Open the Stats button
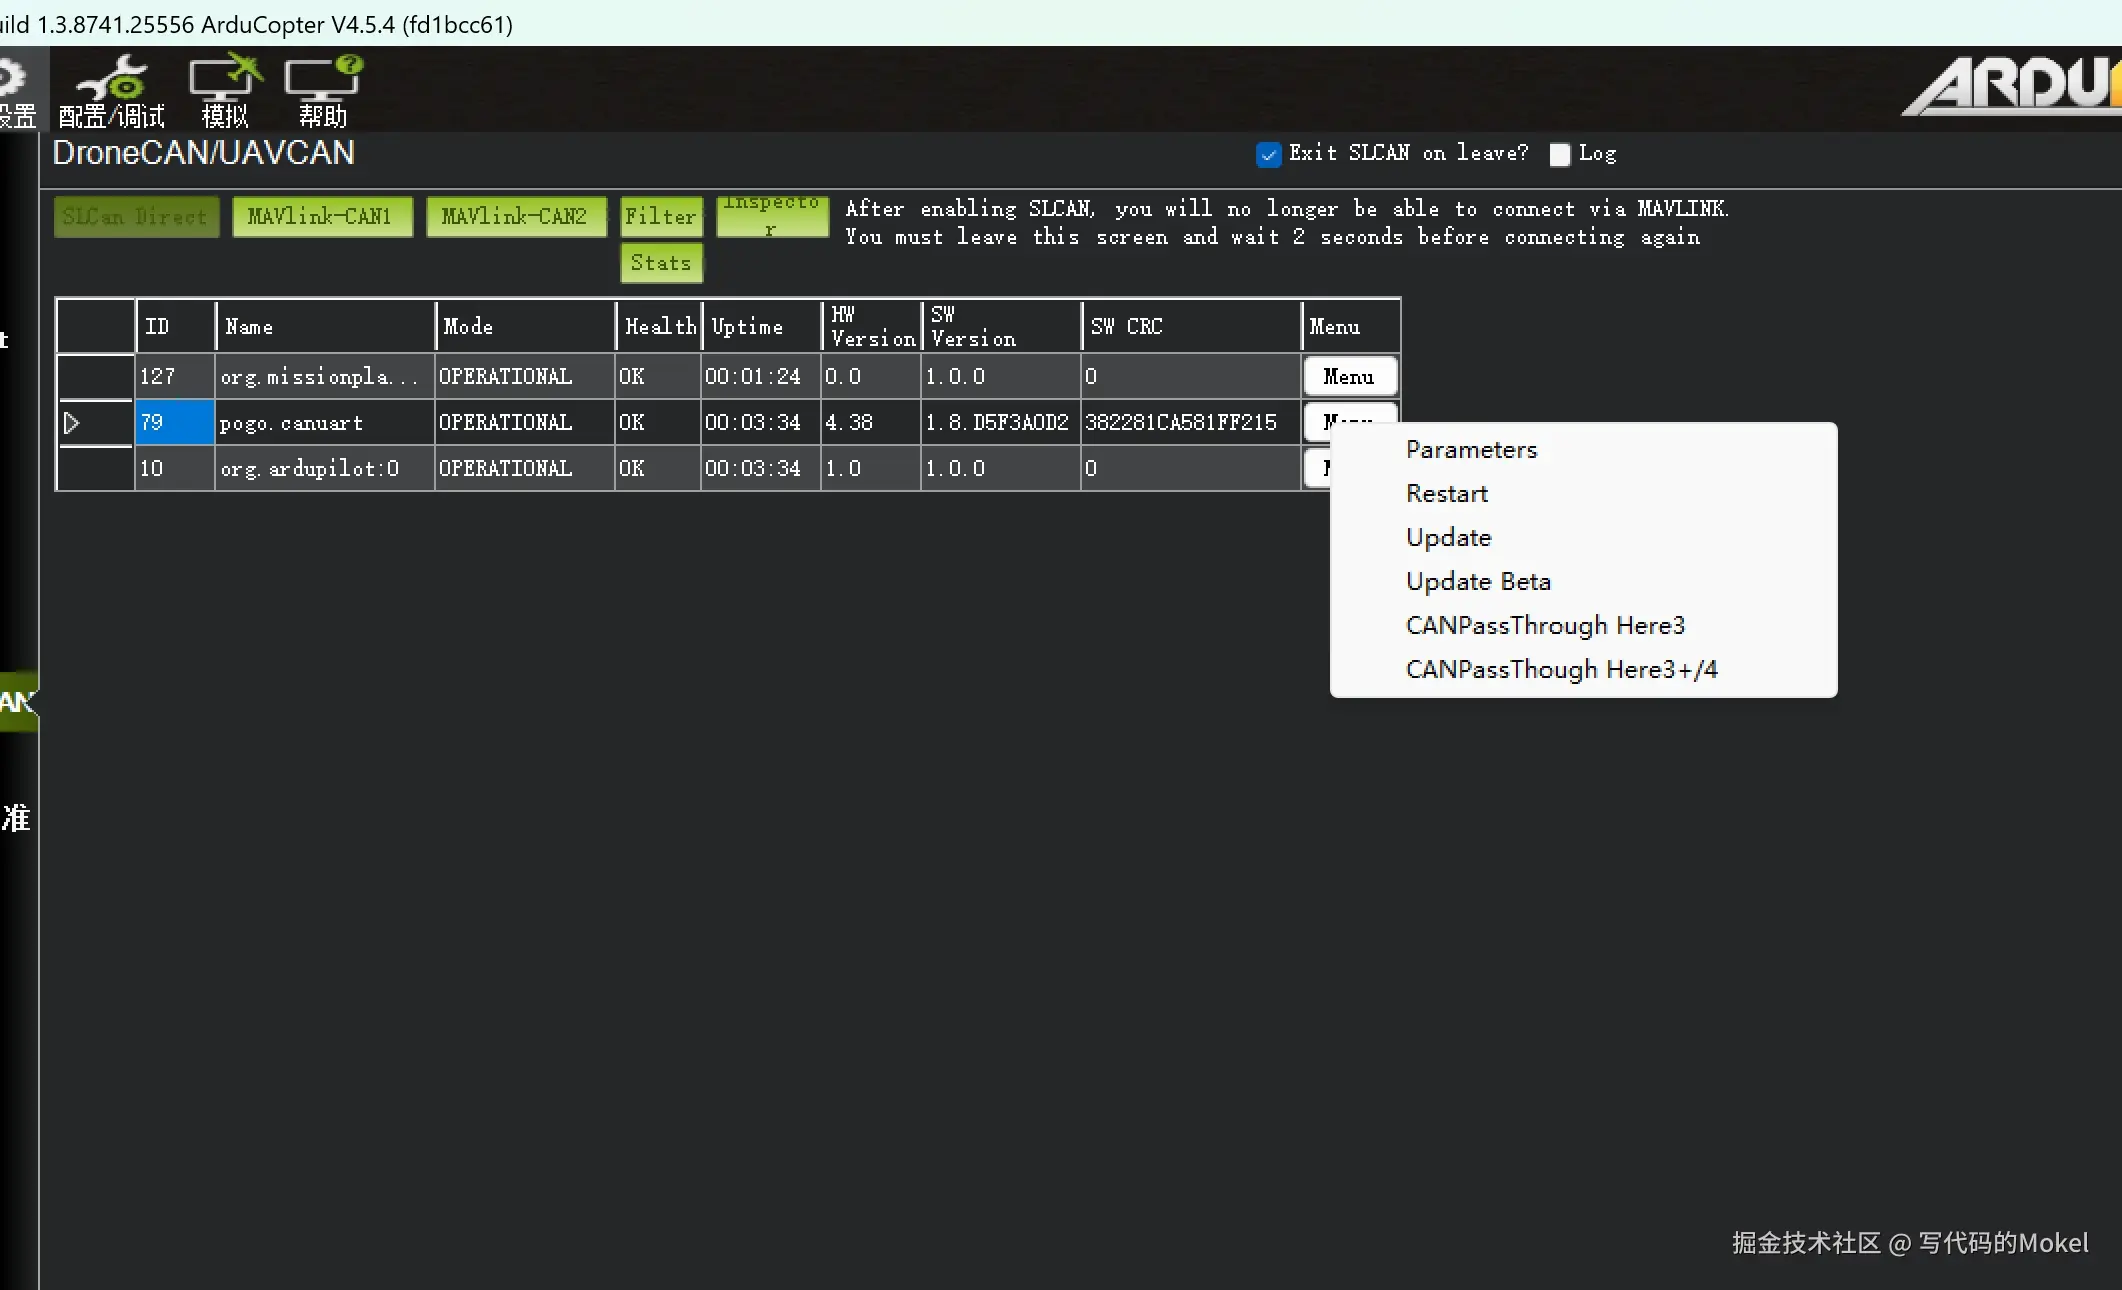 (661, 263)
